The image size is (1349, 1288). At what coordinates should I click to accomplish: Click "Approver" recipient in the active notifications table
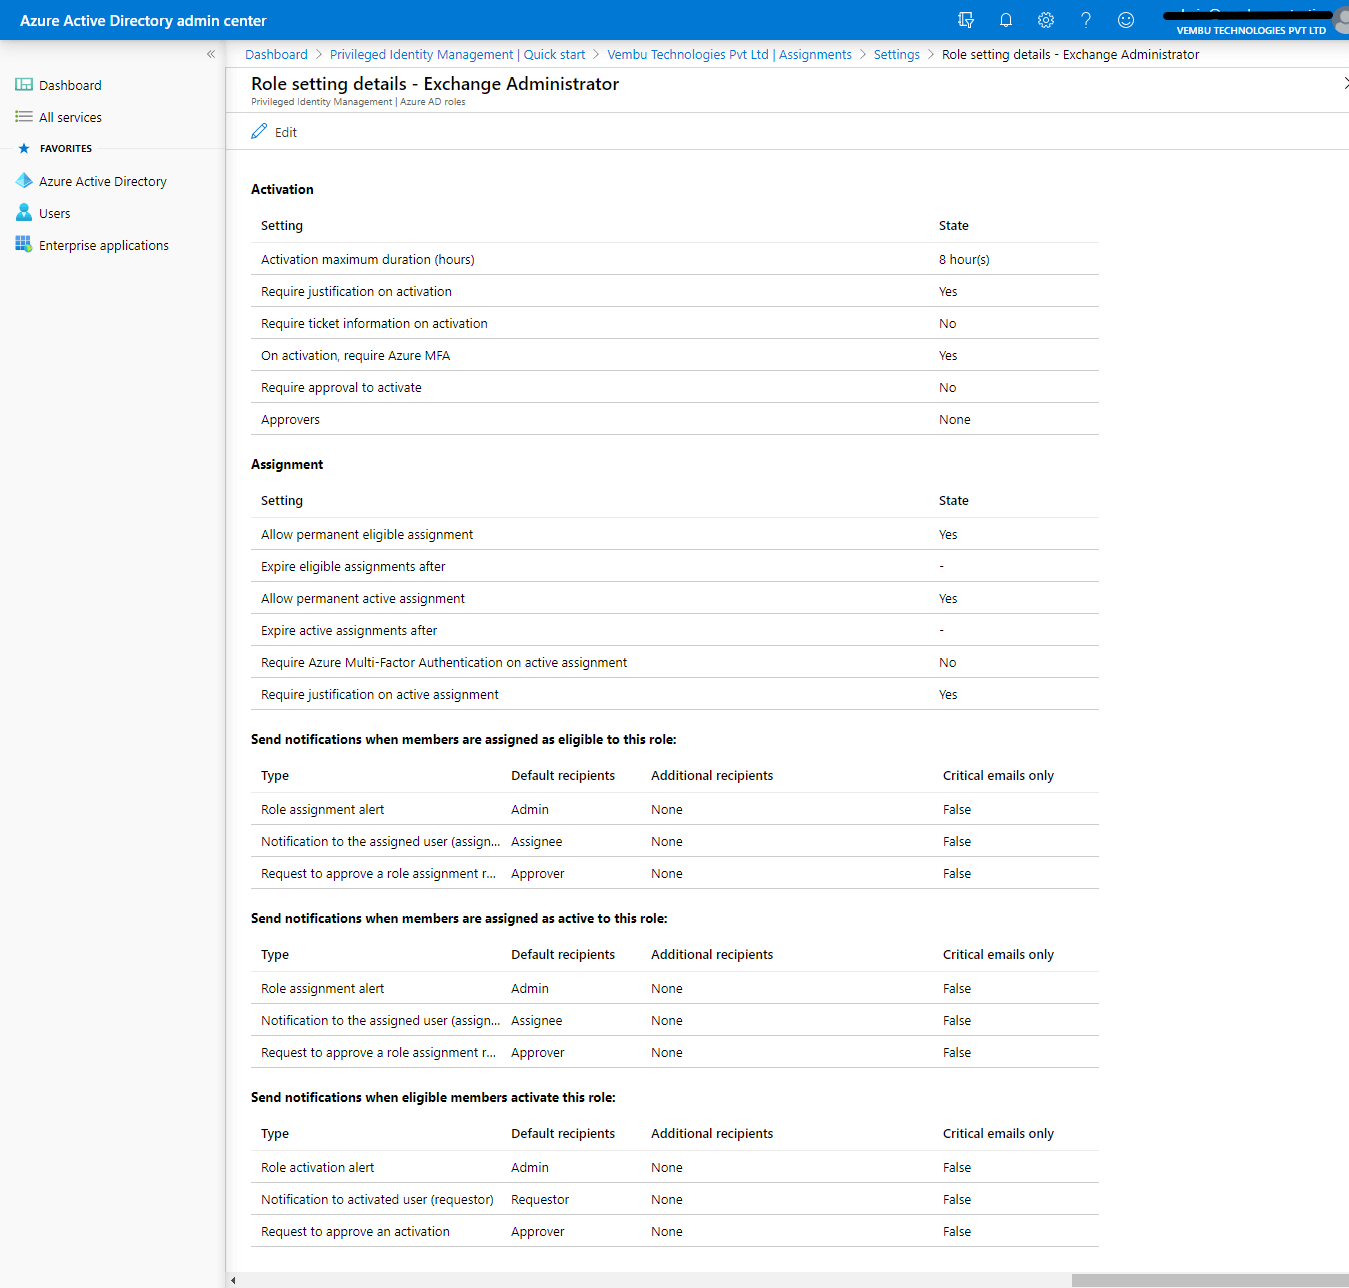click(537, 1052)
